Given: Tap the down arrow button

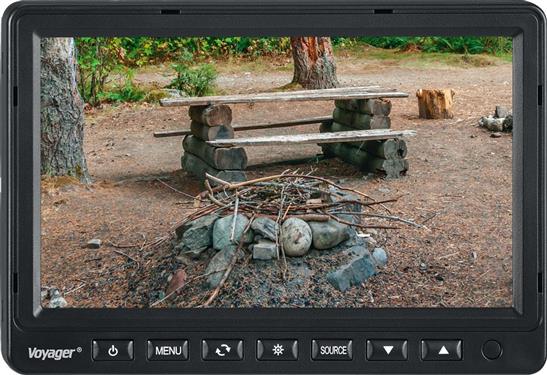Looking at the screenshot, I should click(x=387, y=350).
